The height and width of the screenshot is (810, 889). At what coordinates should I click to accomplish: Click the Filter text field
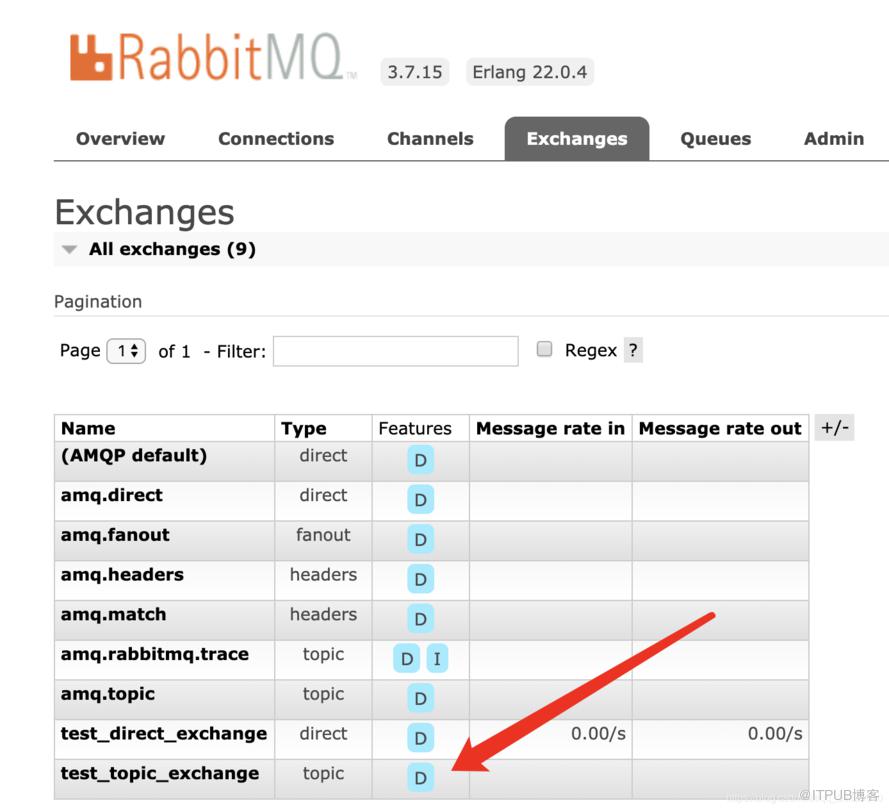395,351
